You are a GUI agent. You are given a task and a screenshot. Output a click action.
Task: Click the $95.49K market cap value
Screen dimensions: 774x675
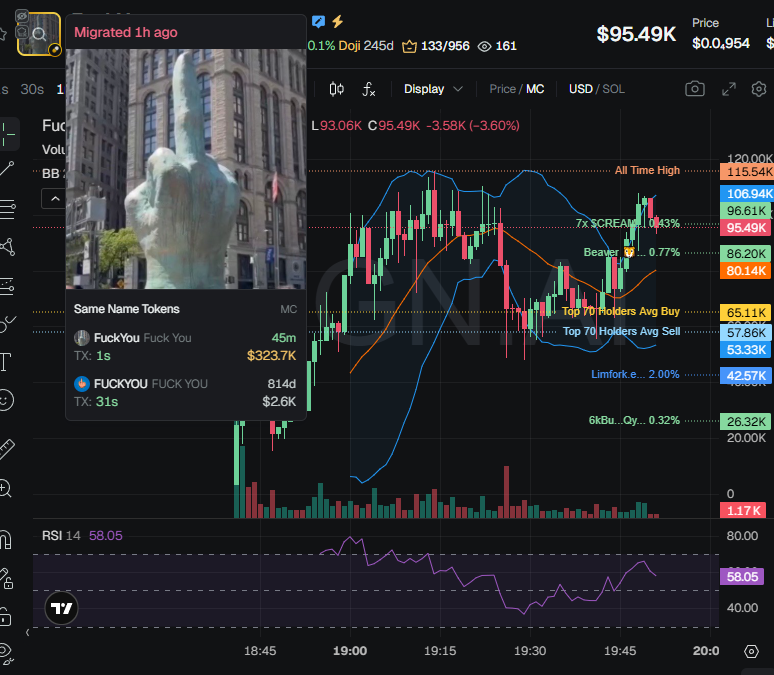pos(636,34)
